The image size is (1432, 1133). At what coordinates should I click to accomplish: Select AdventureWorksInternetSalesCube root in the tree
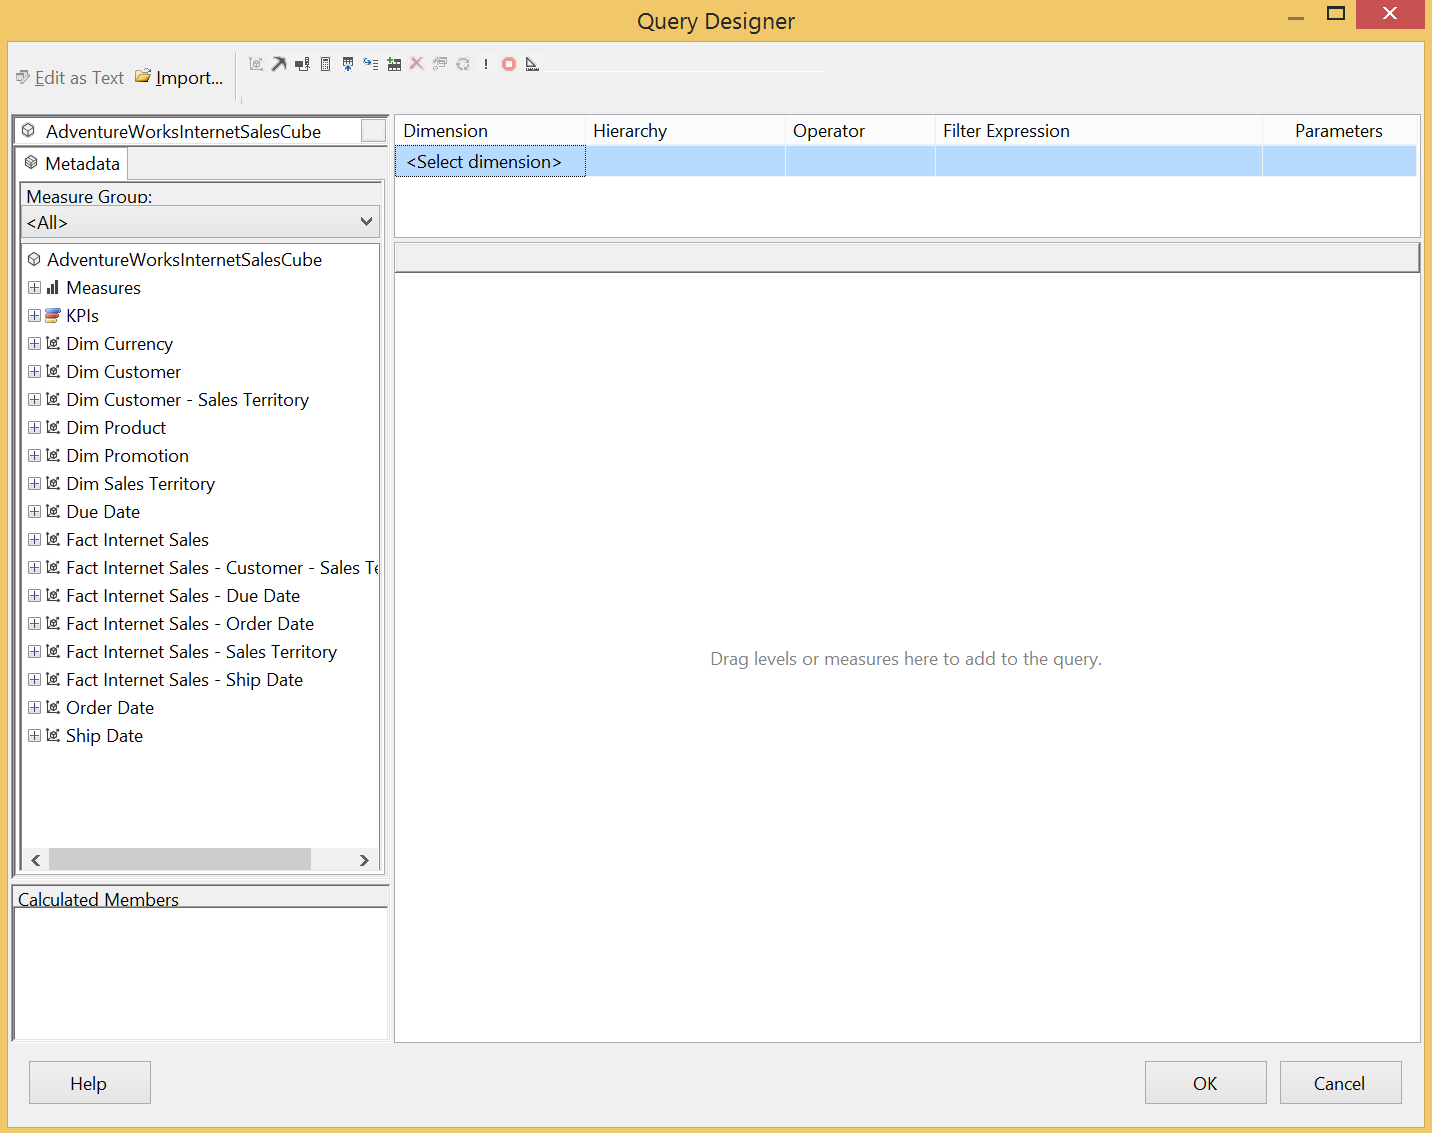[x=184, y=260]
